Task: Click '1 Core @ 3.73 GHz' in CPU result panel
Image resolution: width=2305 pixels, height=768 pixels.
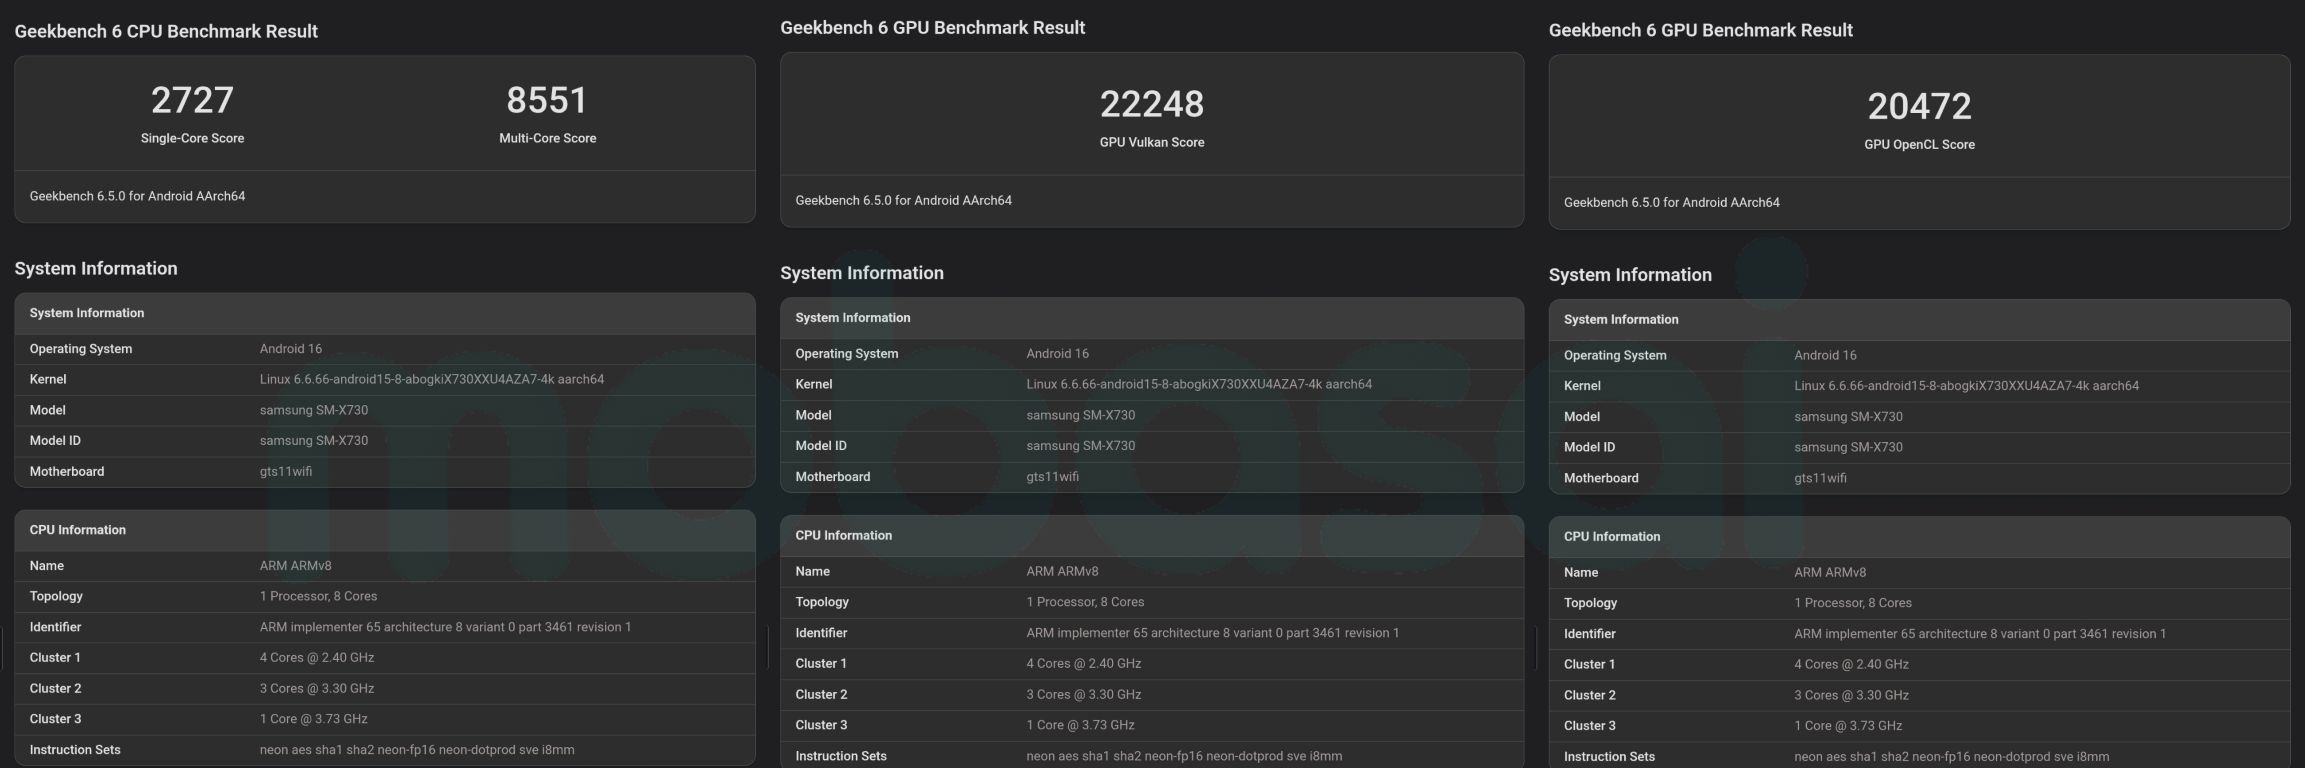Action: pos(313,719)
